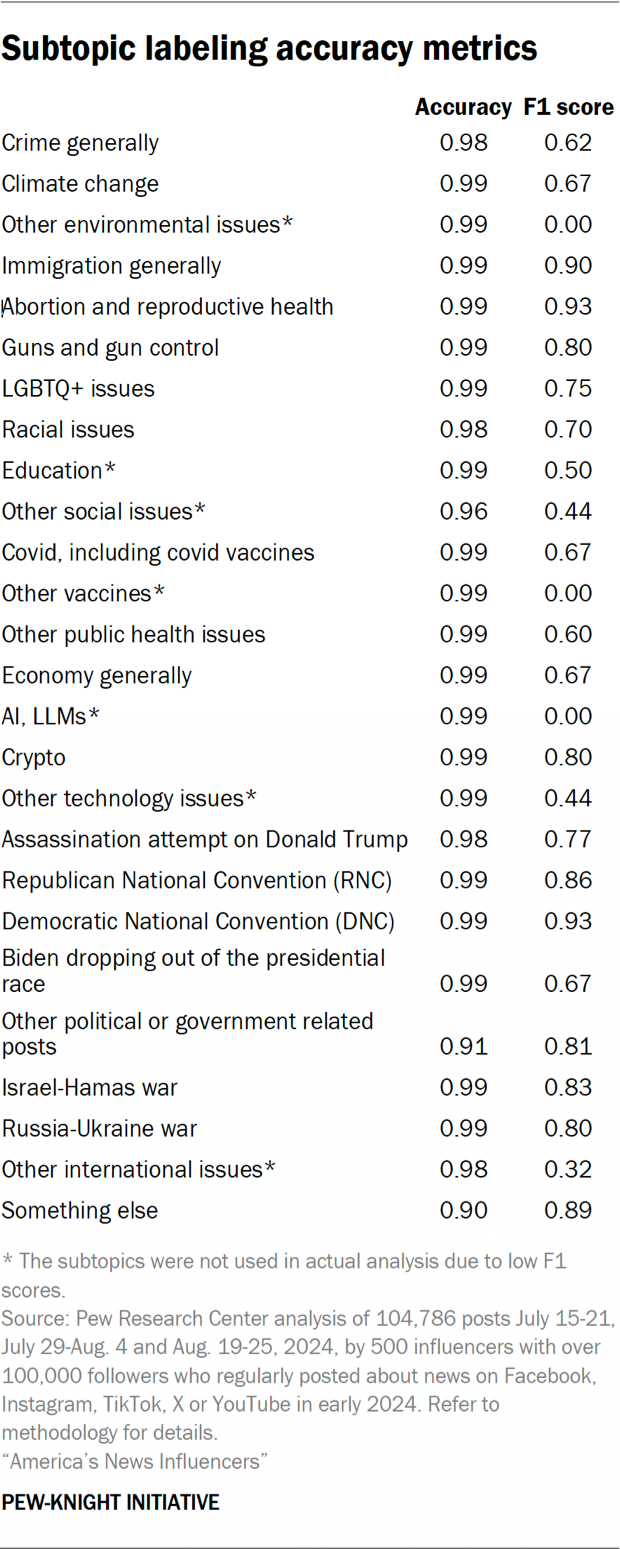
Task: Click 'Abortion and reproductive health' label
Action: 168,307
